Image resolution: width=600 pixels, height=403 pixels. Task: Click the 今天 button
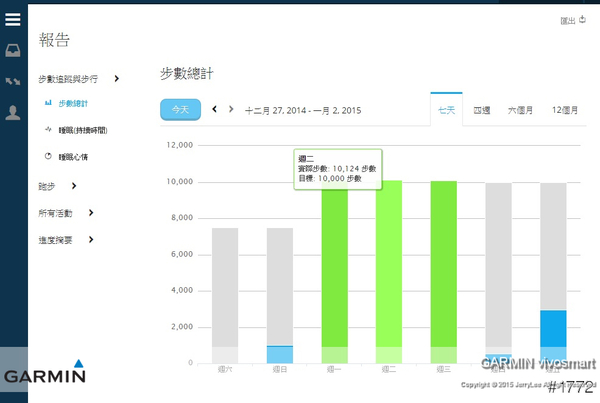click(x=180, y=110)
